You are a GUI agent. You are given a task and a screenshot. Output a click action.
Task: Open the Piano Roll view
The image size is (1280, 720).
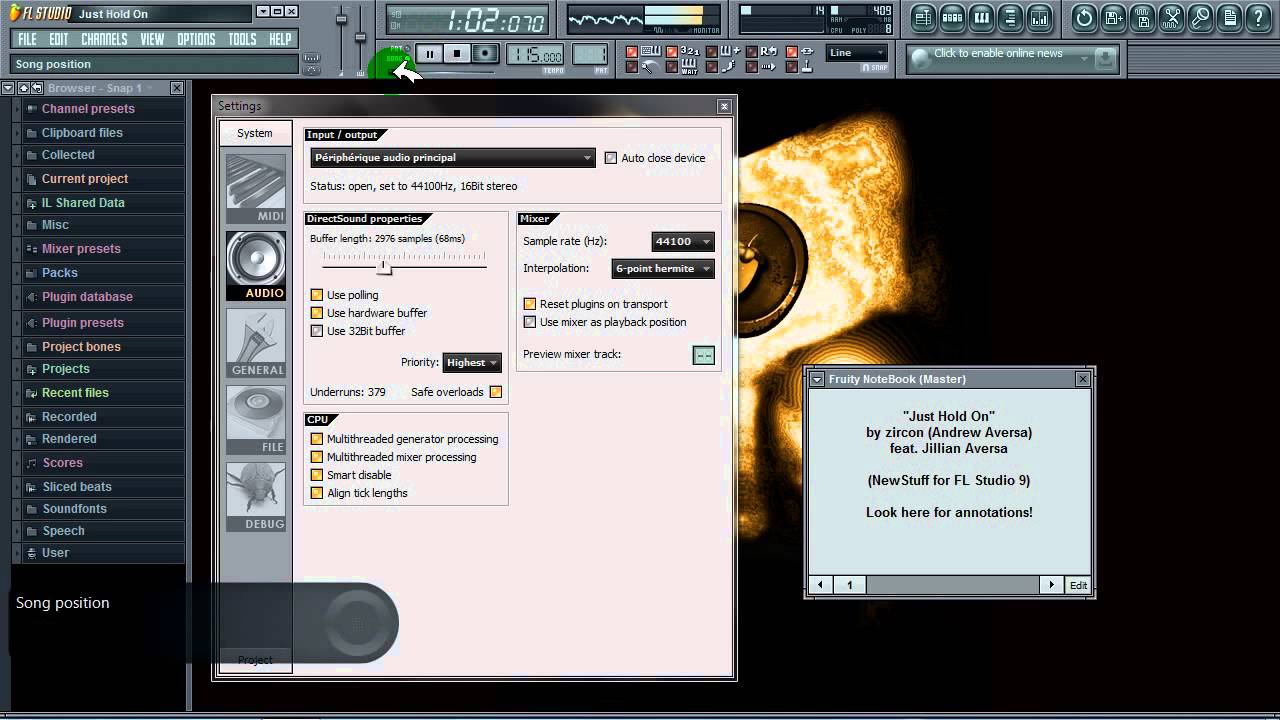point(981,18)
